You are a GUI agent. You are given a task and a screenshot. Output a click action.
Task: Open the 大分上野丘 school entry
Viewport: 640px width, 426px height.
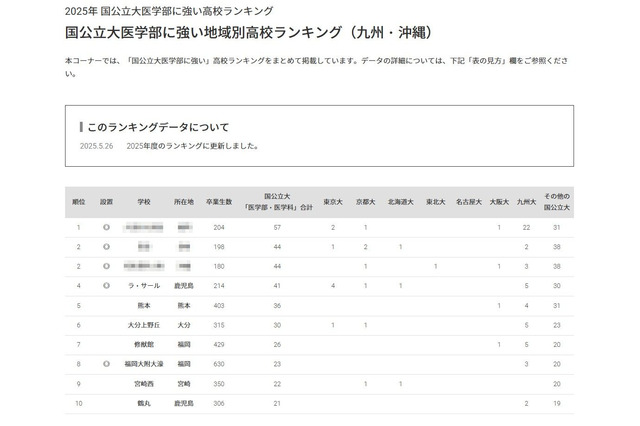tap(144, 325)
